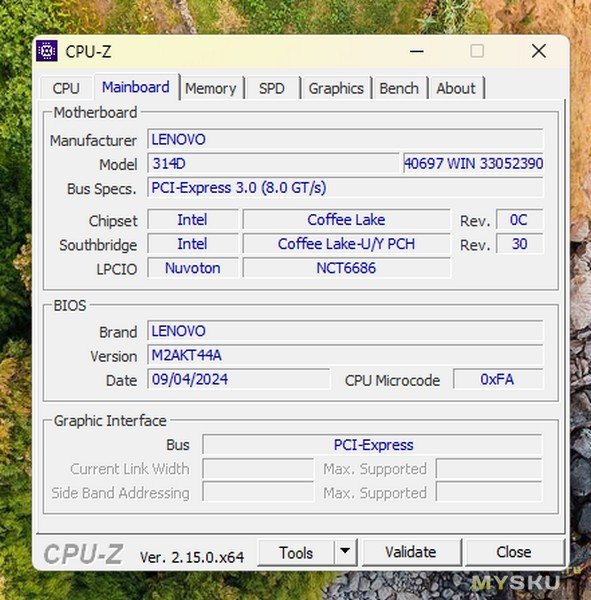The width and height of the screenshot is (591, 600).
Task: Click the Side Band Addressing field
Action: pos(258,493)
